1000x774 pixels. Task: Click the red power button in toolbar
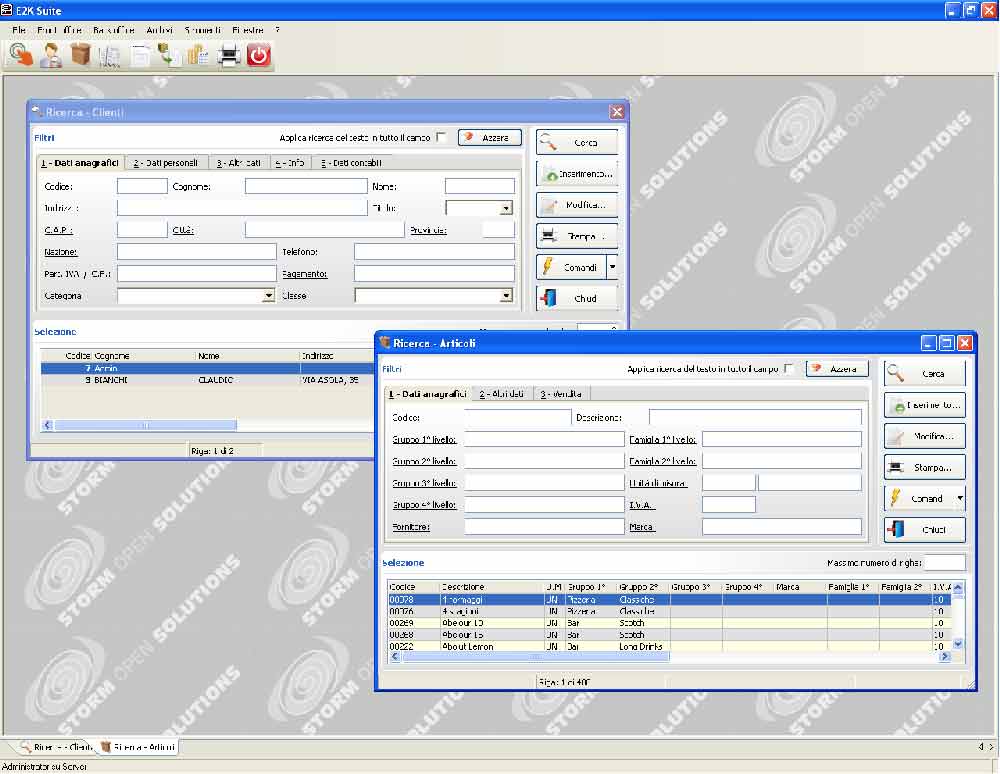259,56
